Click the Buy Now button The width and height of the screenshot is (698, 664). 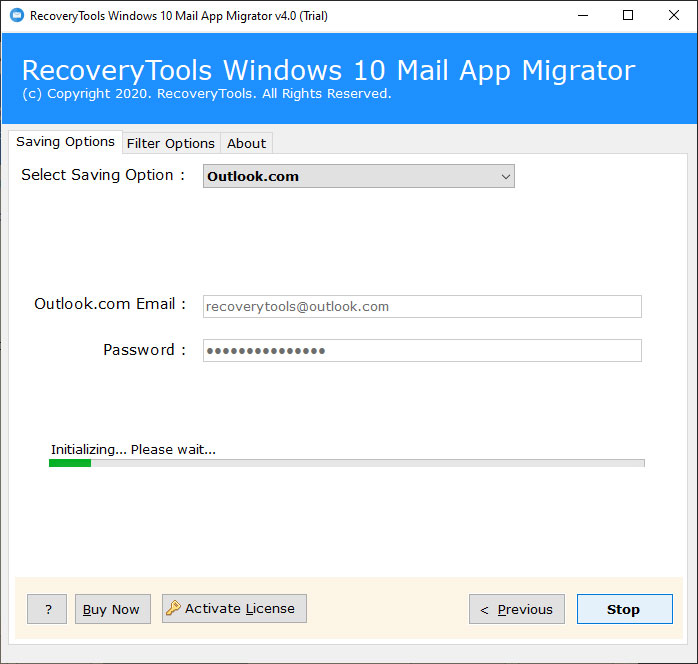(113, 609)
